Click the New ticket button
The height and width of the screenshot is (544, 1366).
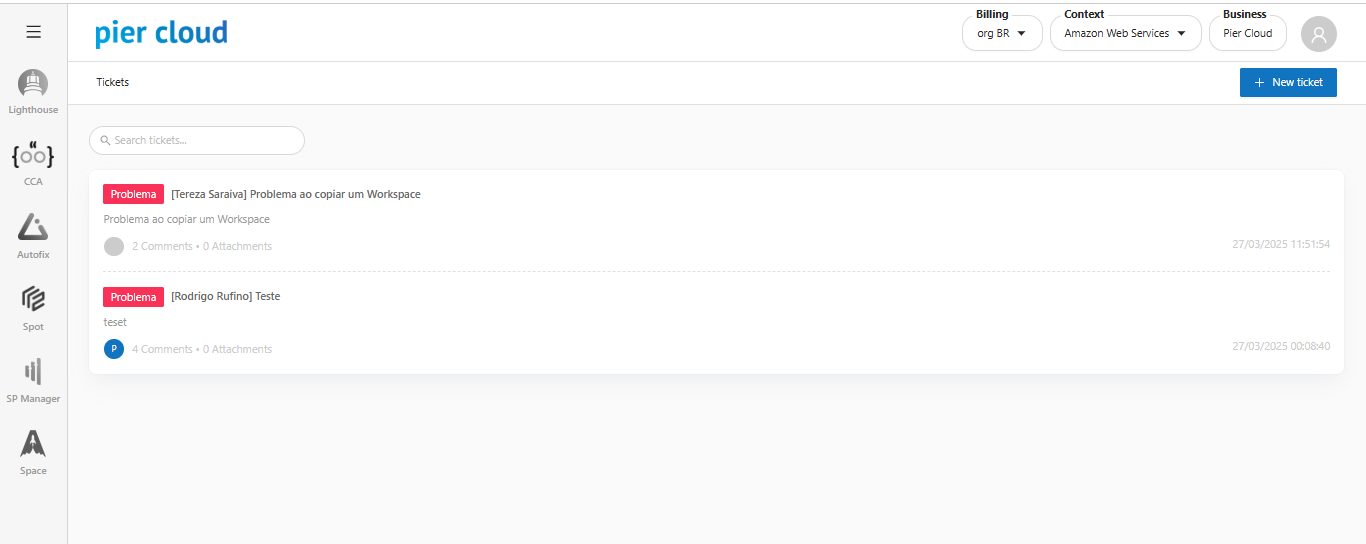pos(1288,82)
